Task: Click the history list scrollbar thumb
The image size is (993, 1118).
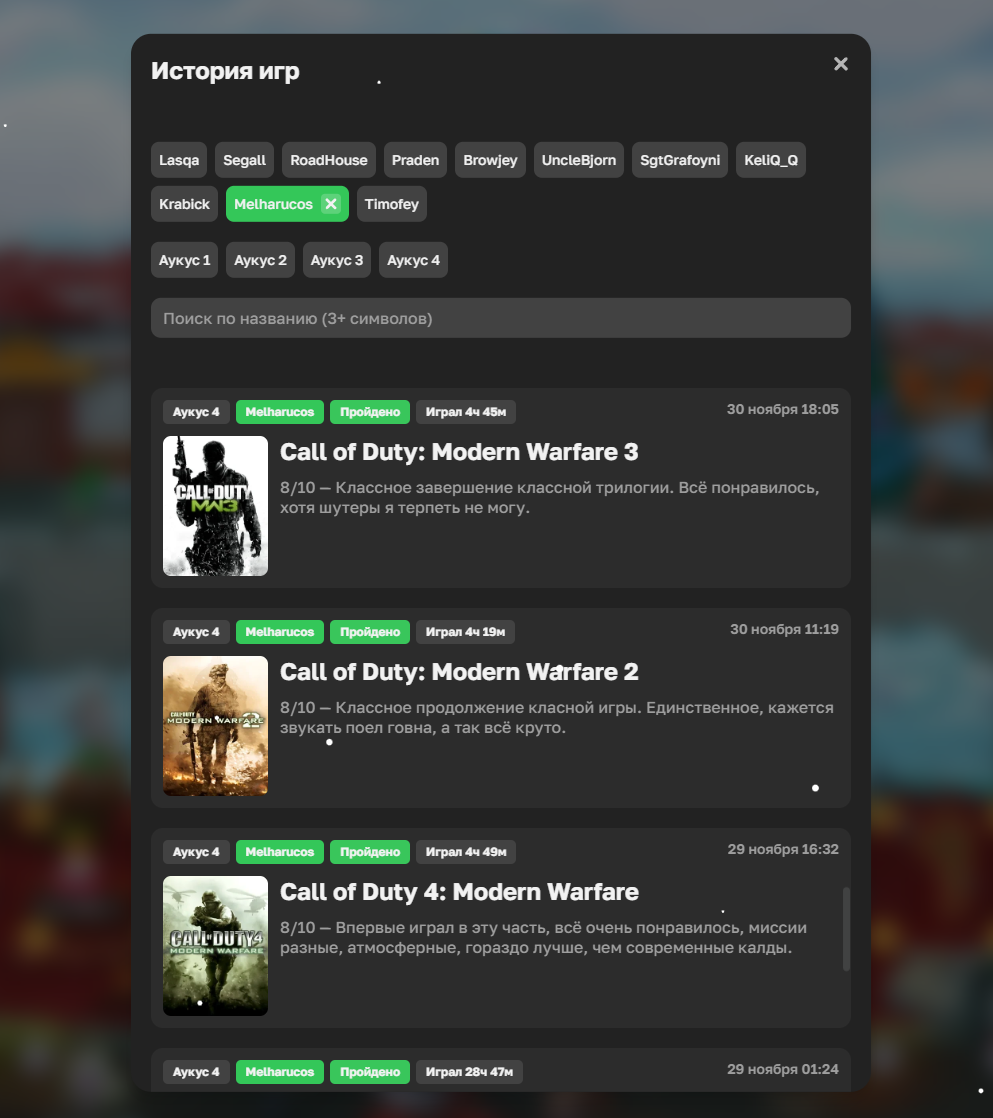Action: pyautogui.click(x=846, y=929)
